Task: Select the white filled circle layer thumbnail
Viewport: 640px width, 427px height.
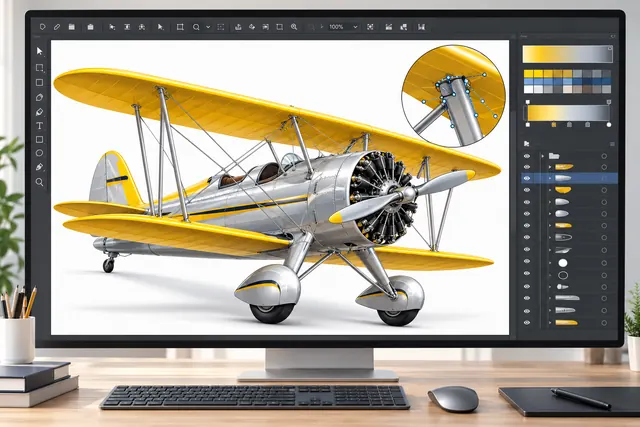Action: pos(563,263)
